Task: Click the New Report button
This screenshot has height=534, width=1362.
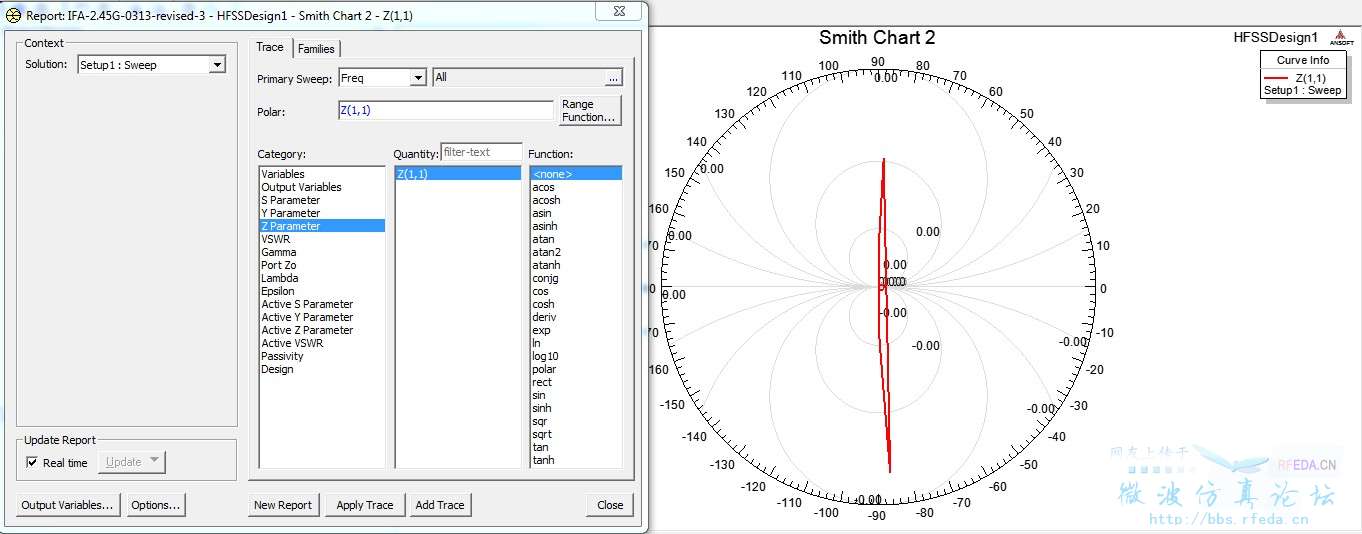Action: point(283,505)
